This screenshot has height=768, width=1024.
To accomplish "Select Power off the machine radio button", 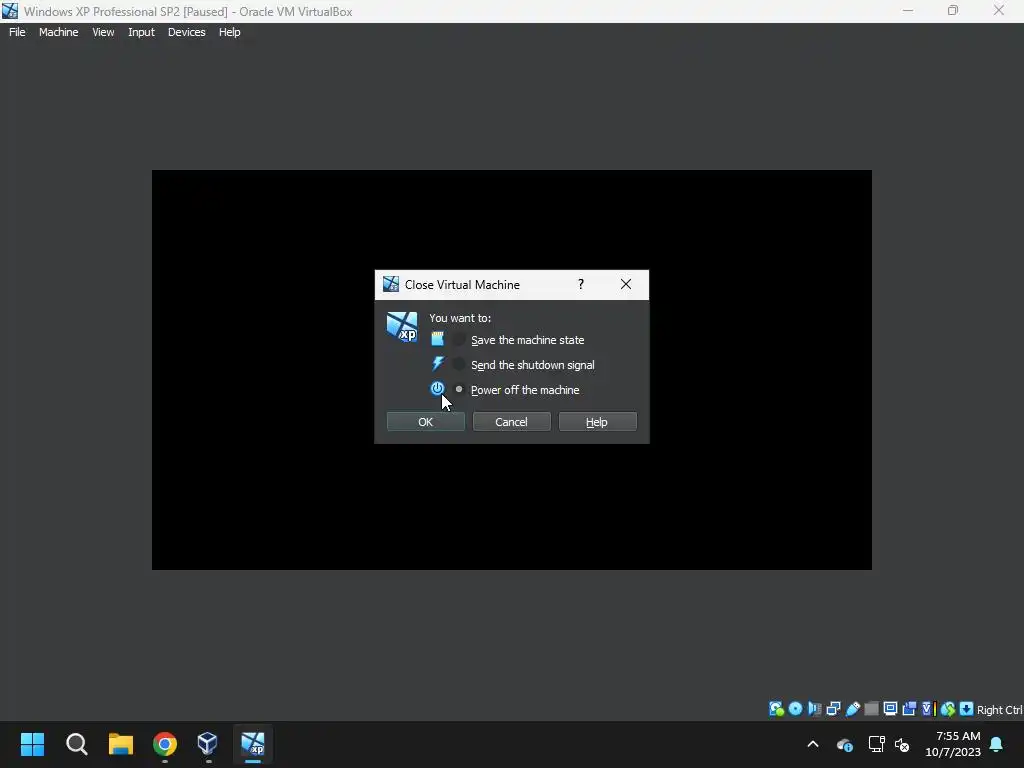I will click(x=459, y=389).
